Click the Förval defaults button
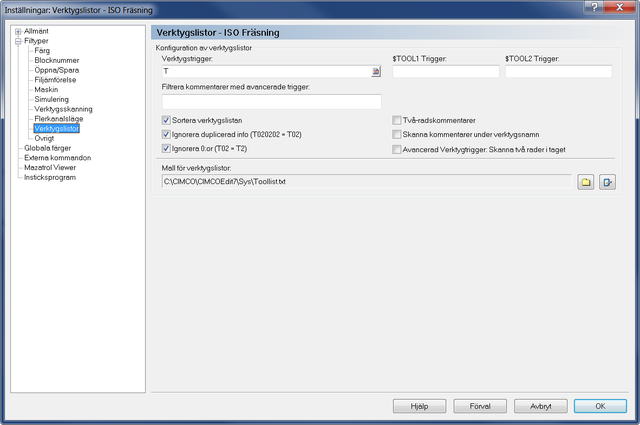 point(480,406)
